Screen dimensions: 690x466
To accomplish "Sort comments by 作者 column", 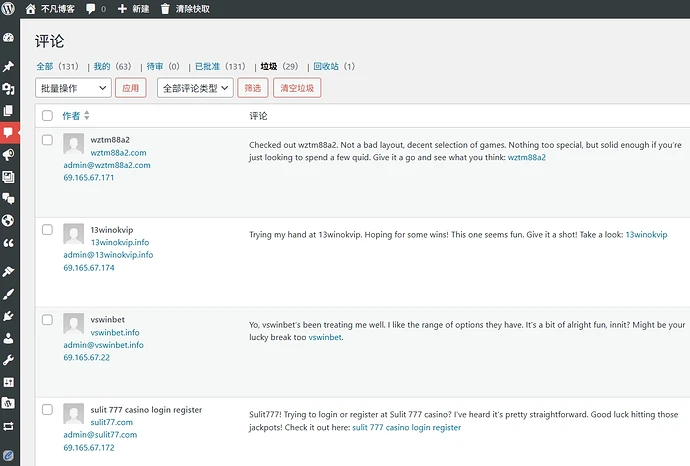I will (x=76, y=116).
